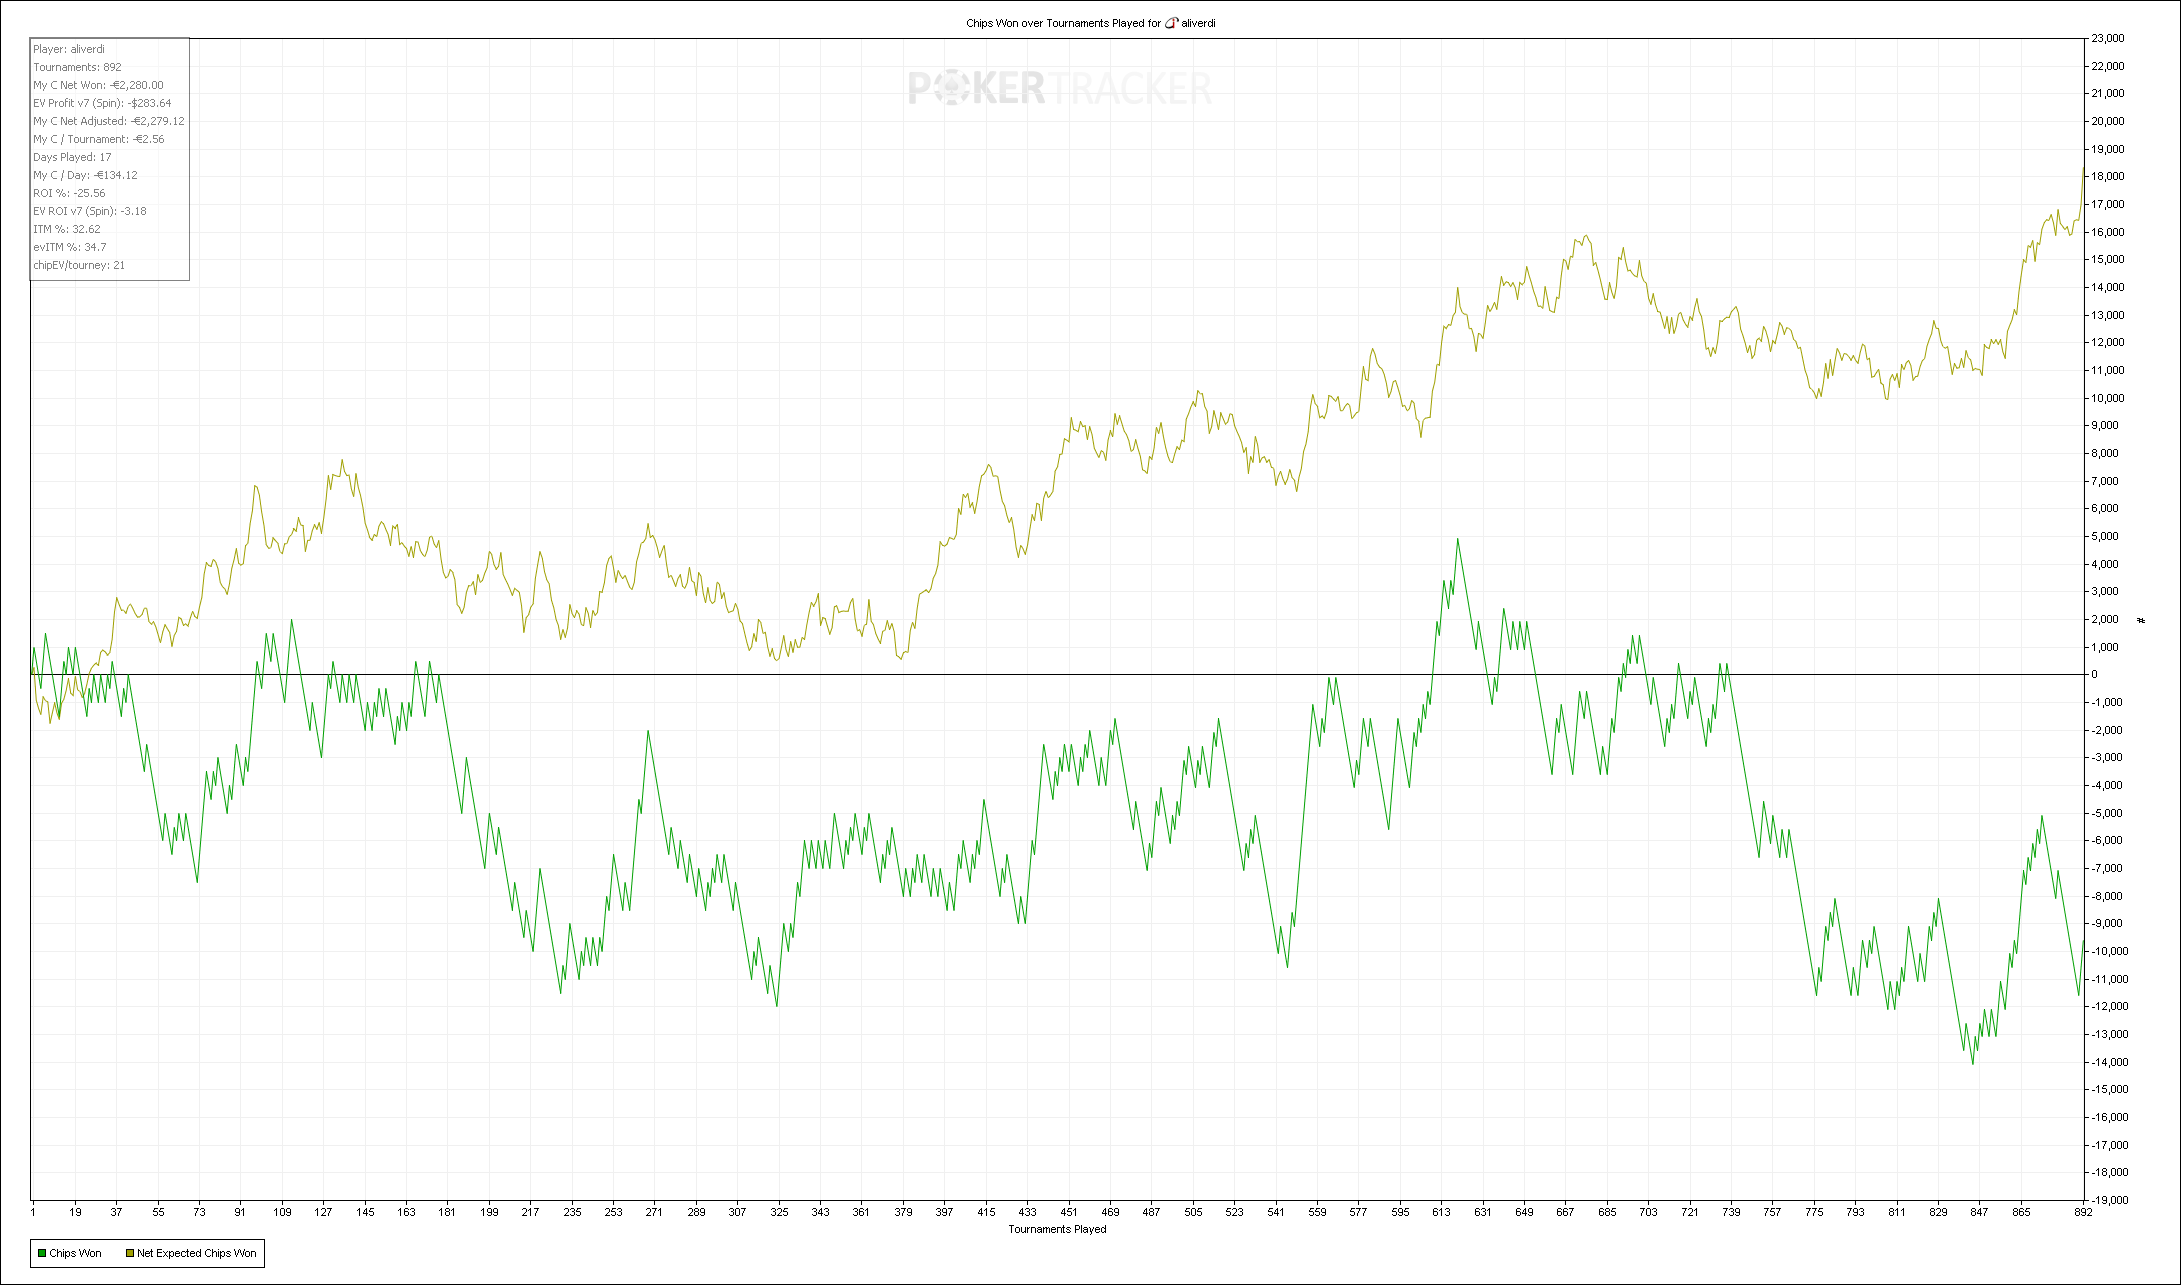
Task: Click the Player: aliverdi stats line
Action: pyautogui.click(x=69, y=49)
